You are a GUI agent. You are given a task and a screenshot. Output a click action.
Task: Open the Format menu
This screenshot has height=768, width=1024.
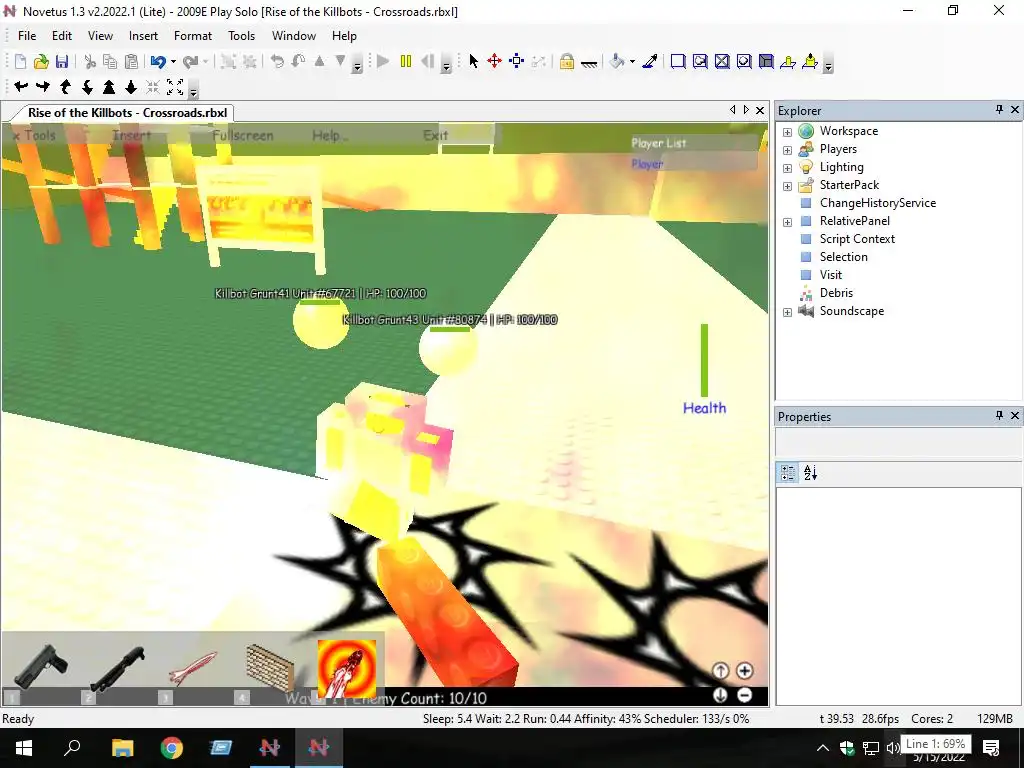pos(193,36)
